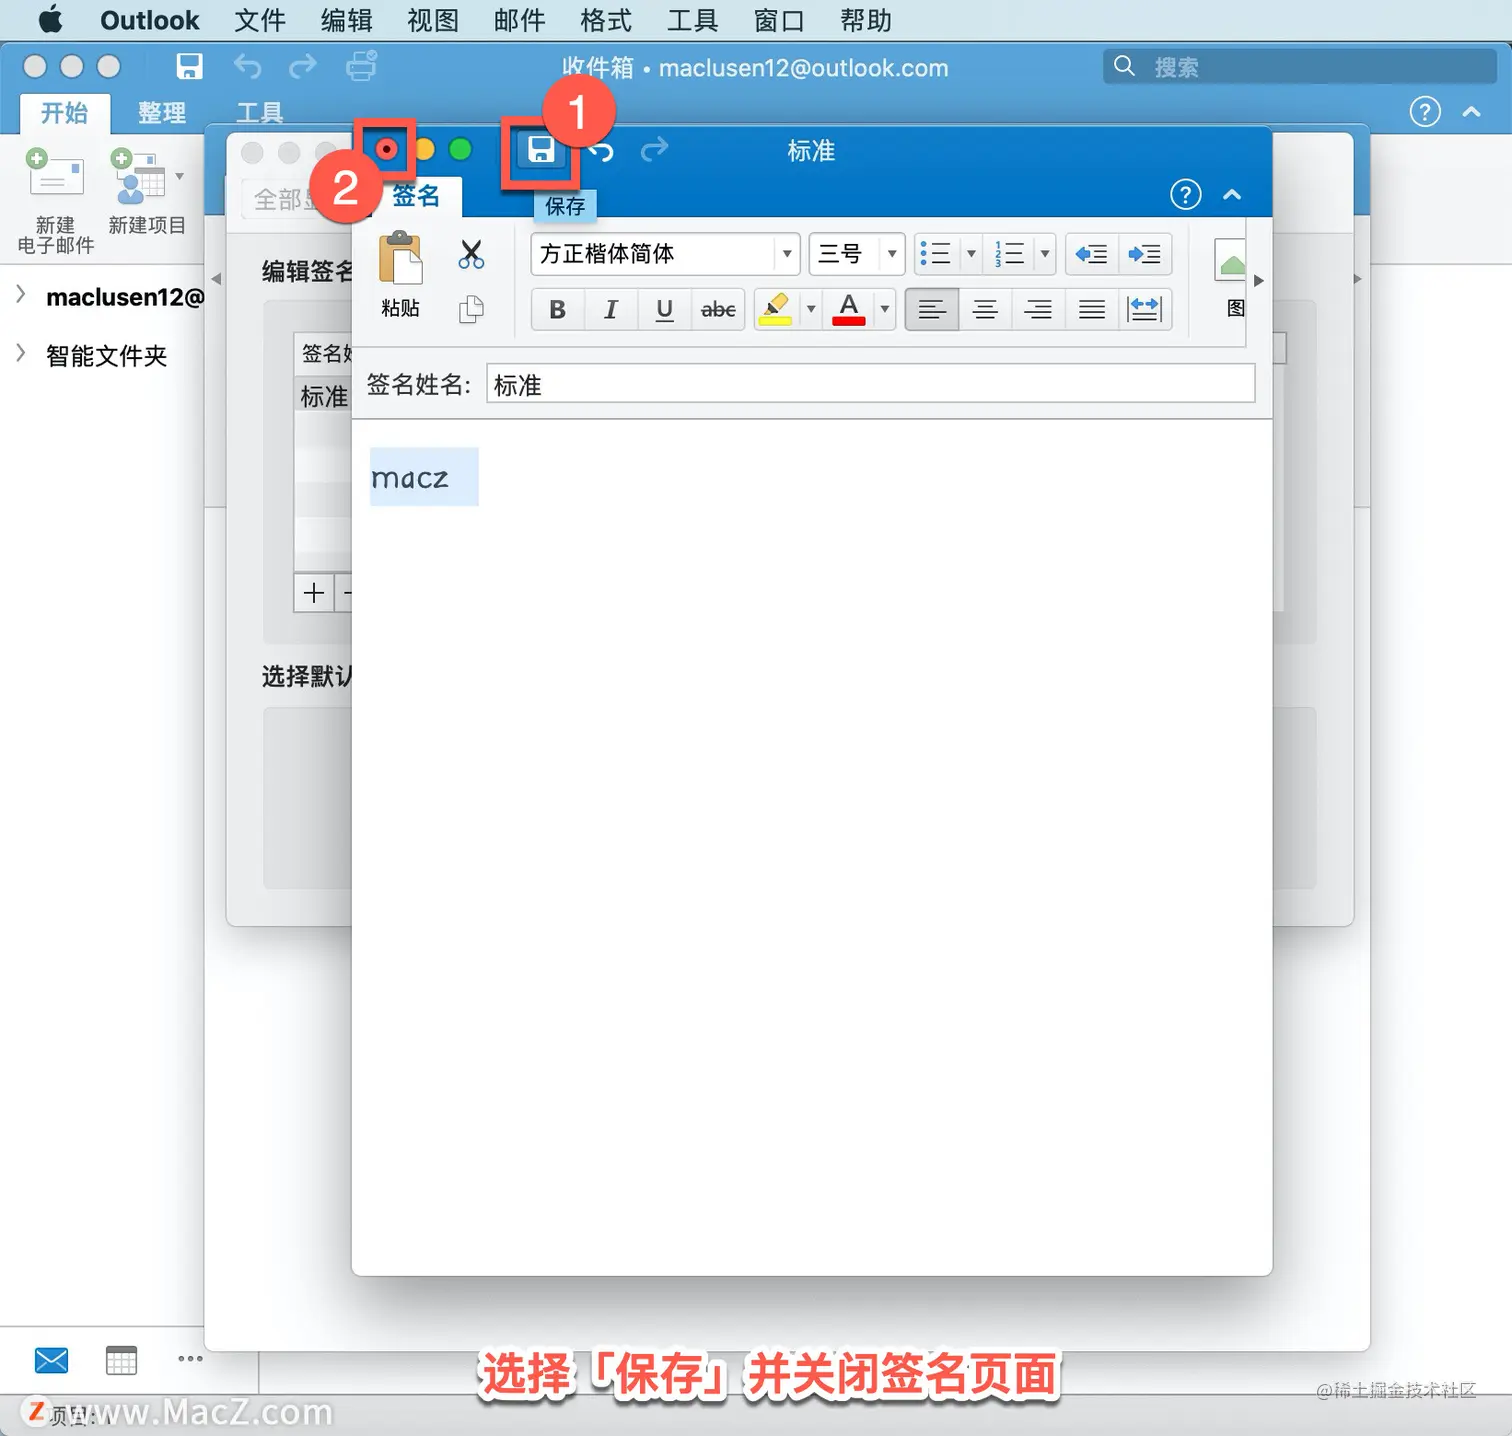Expand ribbon overflow arrow beside picture icon
The width and height of the screenshot is (1512, 1436).
point(1259,281)
